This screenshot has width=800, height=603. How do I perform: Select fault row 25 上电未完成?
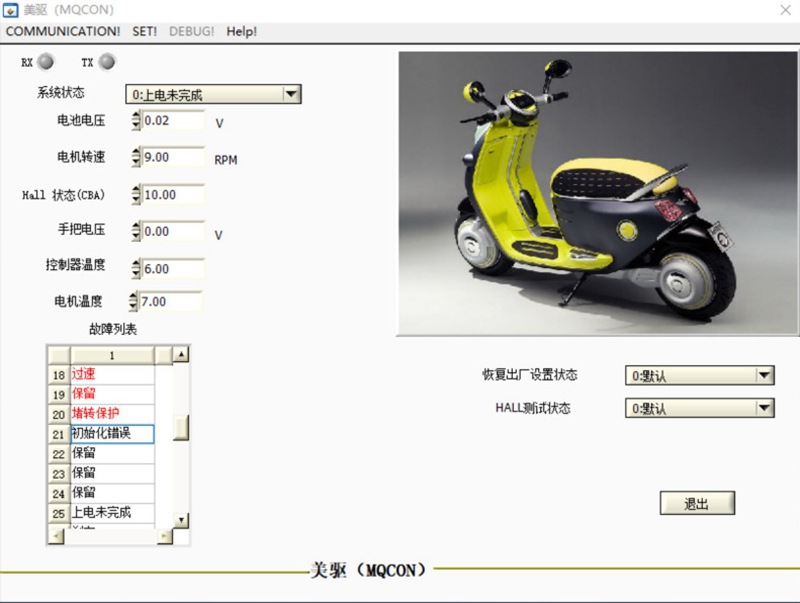(112, 513)
